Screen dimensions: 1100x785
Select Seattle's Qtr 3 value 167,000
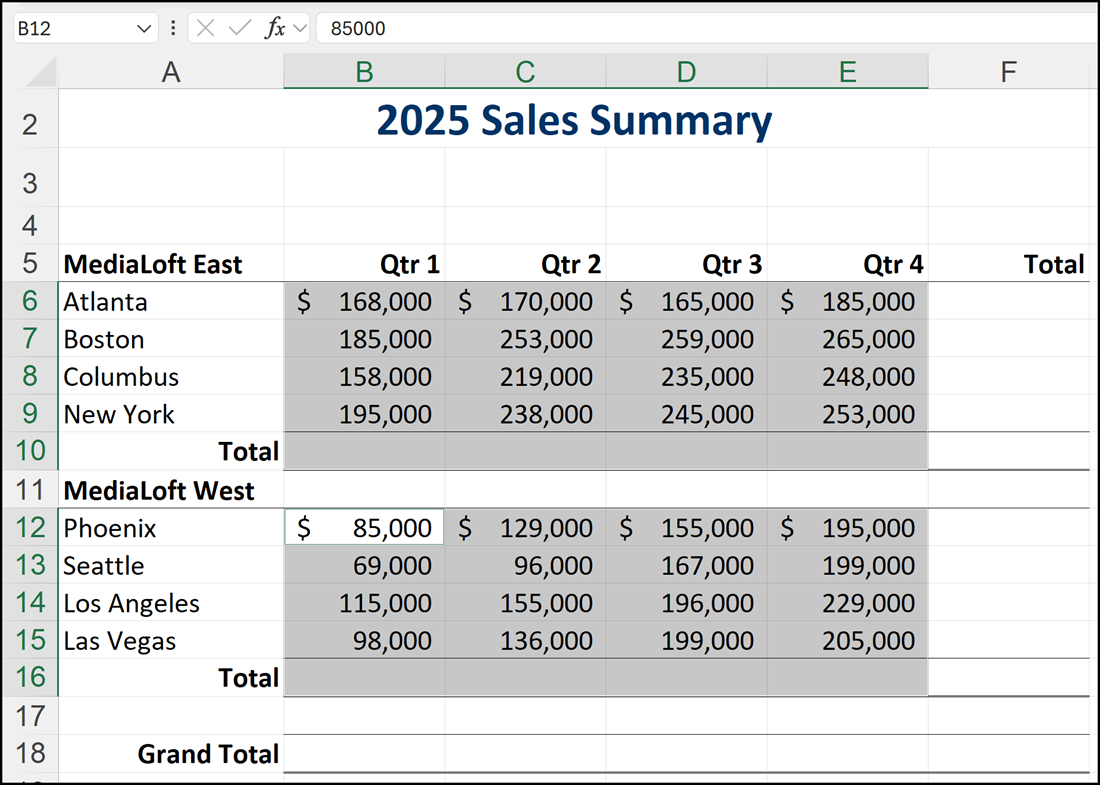(686, 566)
